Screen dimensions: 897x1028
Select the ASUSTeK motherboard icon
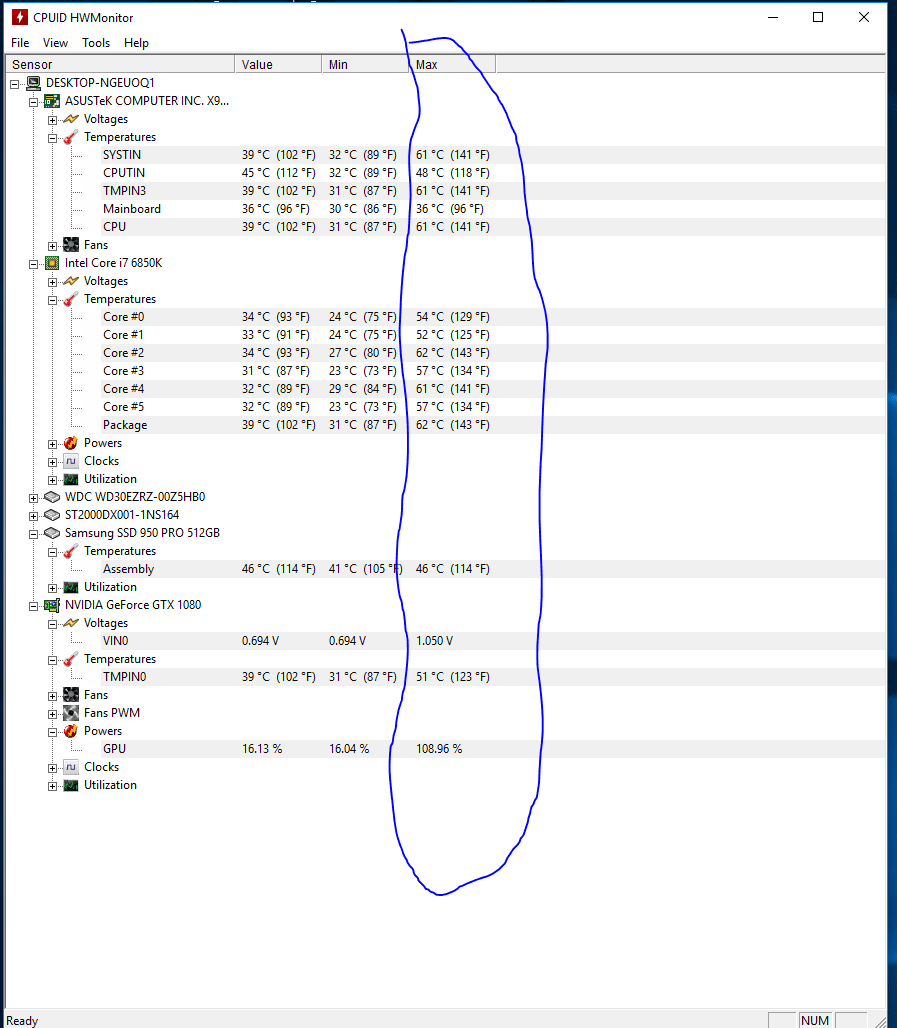(x=52, y=101)
